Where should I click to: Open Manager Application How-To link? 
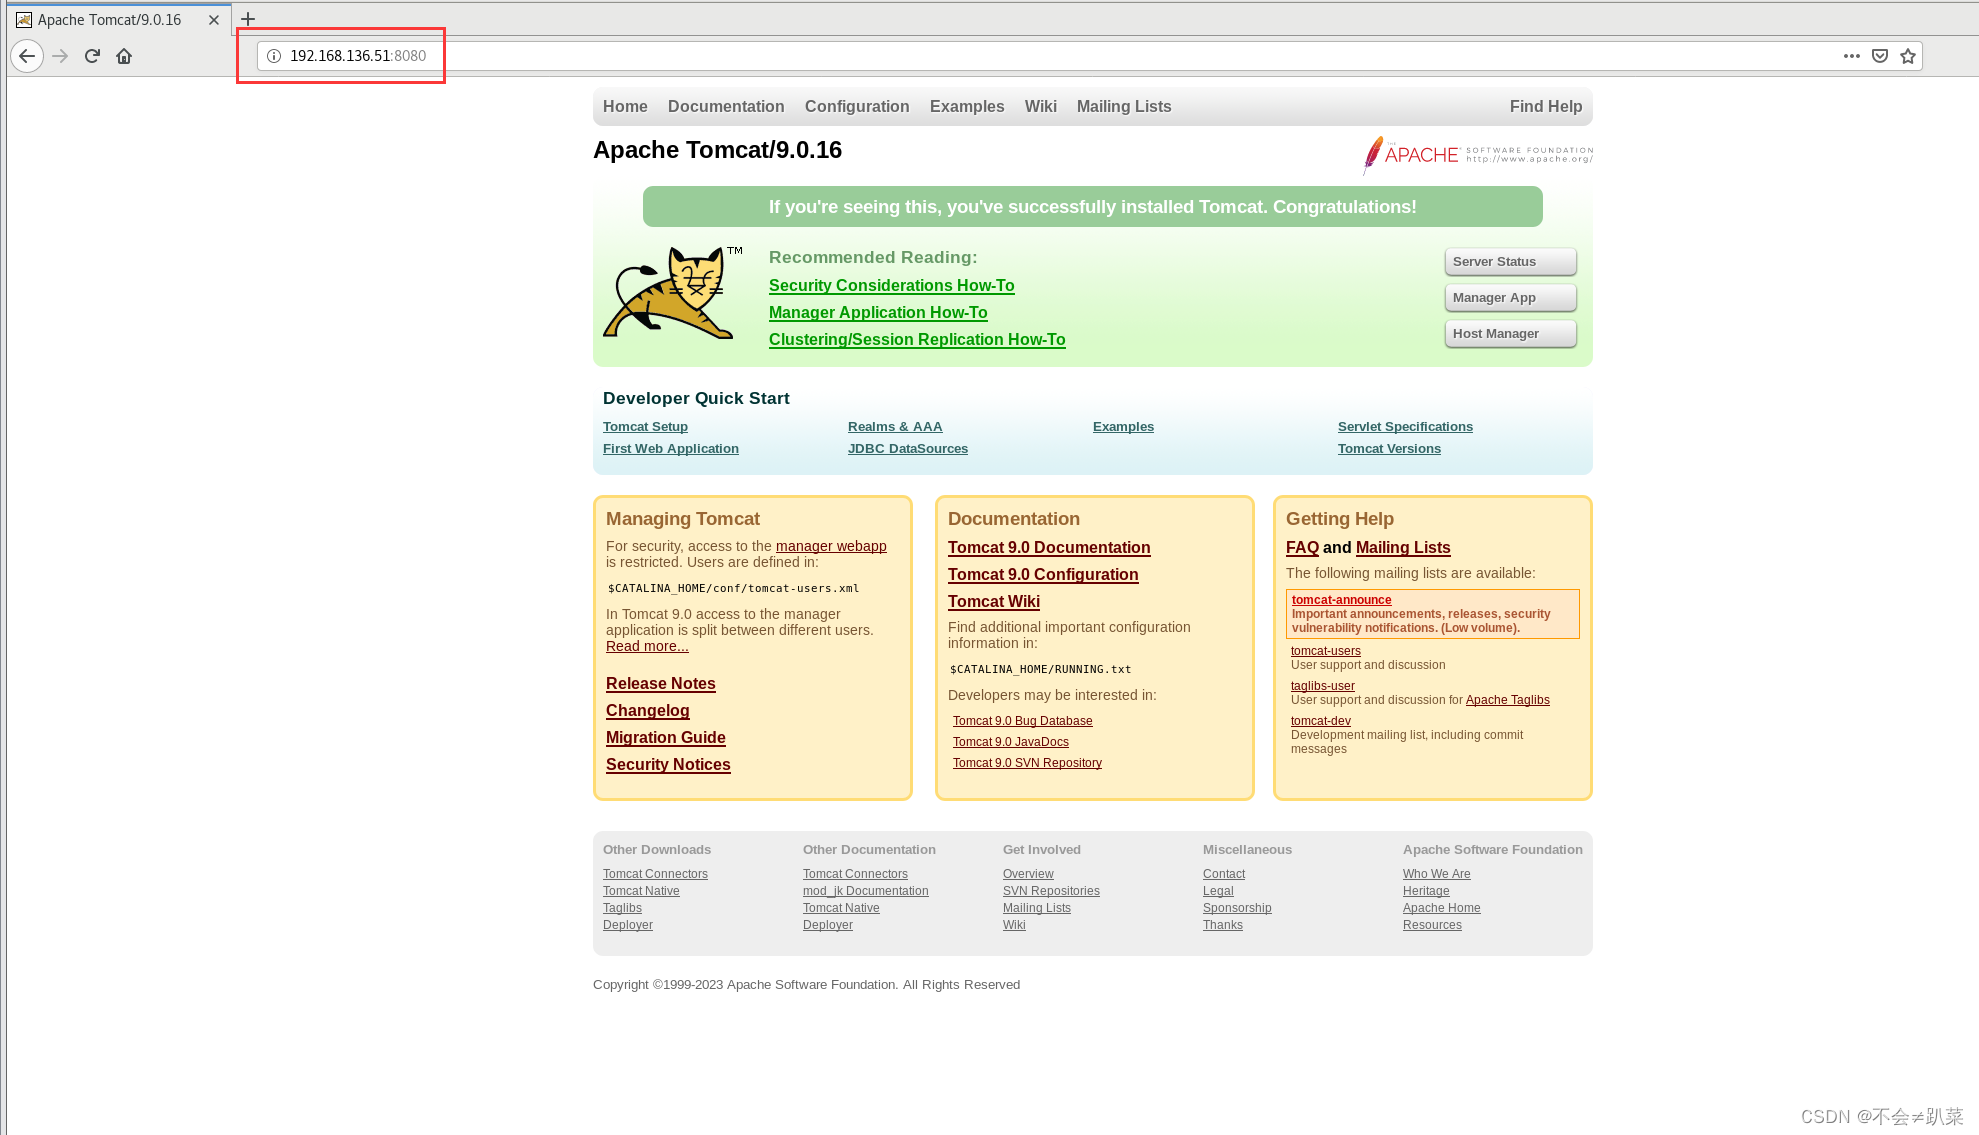point(878,313)
